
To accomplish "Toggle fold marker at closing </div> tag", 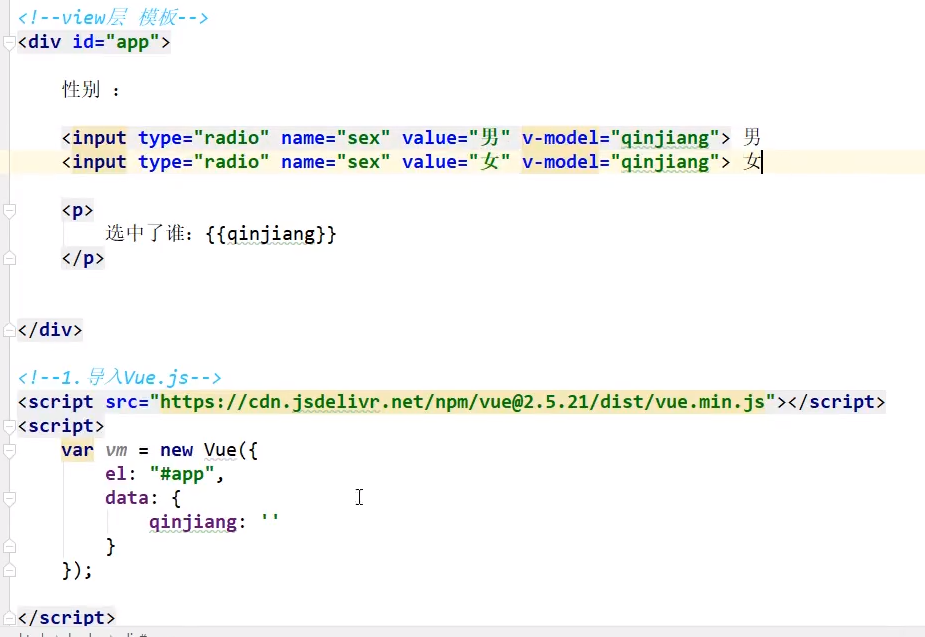I will (9, 330).
